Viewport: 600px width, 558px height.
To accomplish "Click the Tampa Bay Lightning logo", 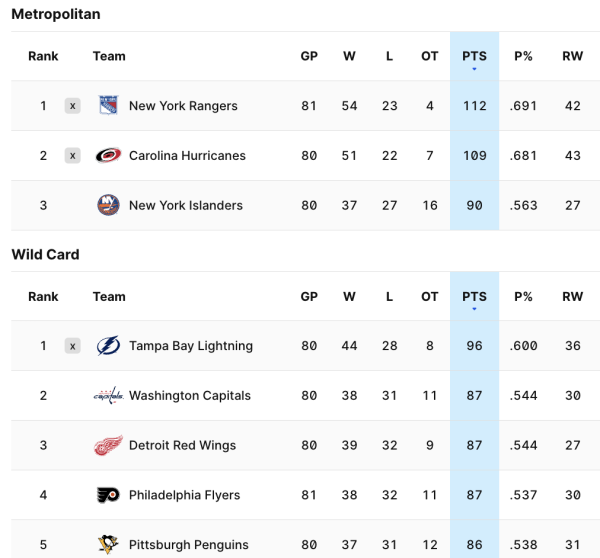I will (x=108, y=346).
